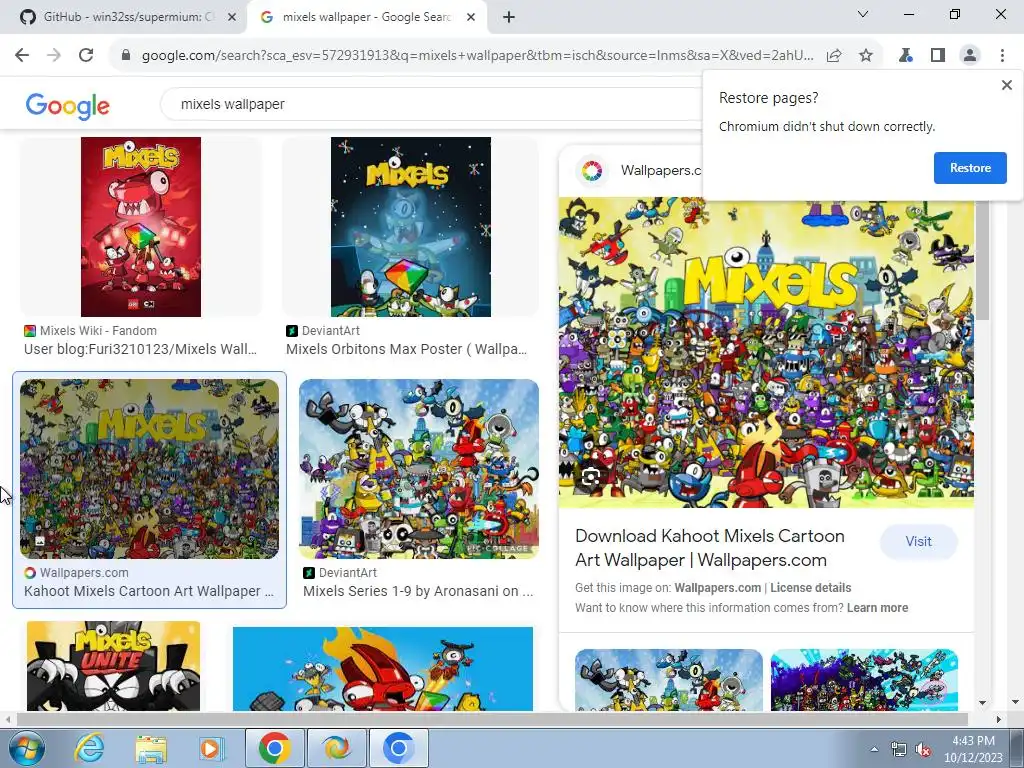This screenshot has width=1024, height=768.
Task: Close the GitHub supermium tab
Action: (x=232, y=18)
